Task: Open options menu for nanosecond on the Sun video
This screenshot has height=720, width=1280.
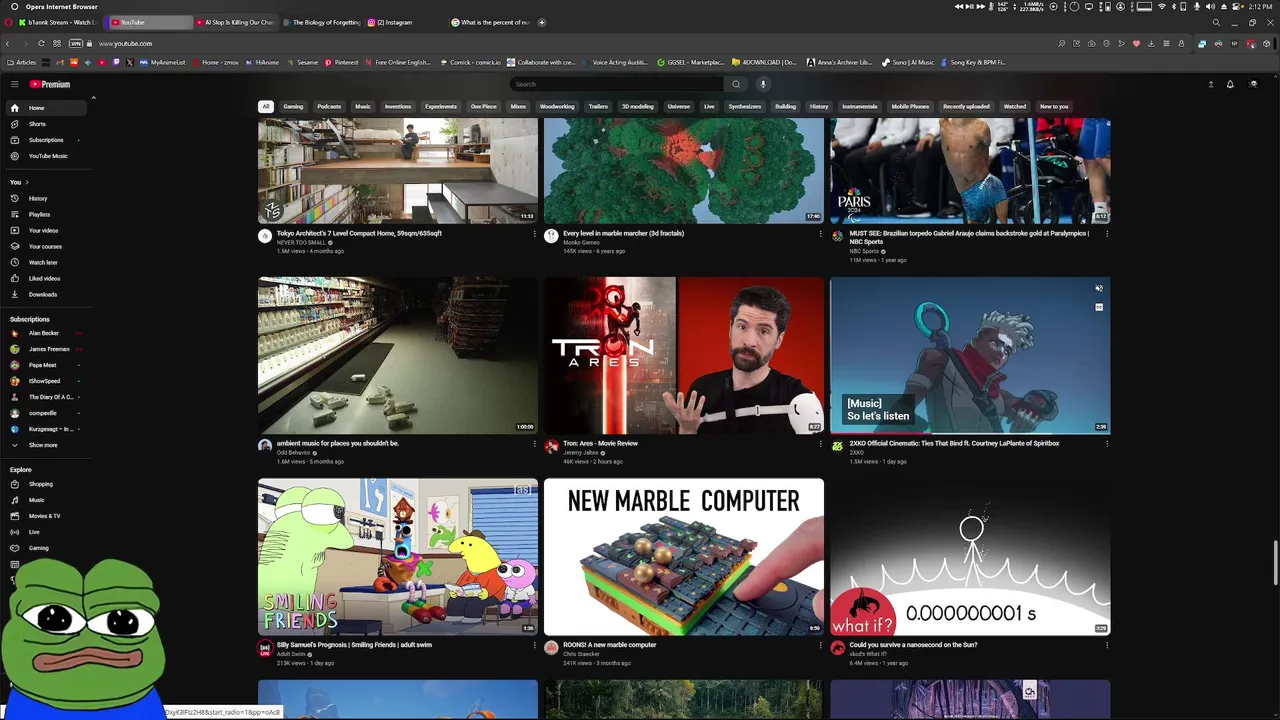Action: coord(1107,646)
